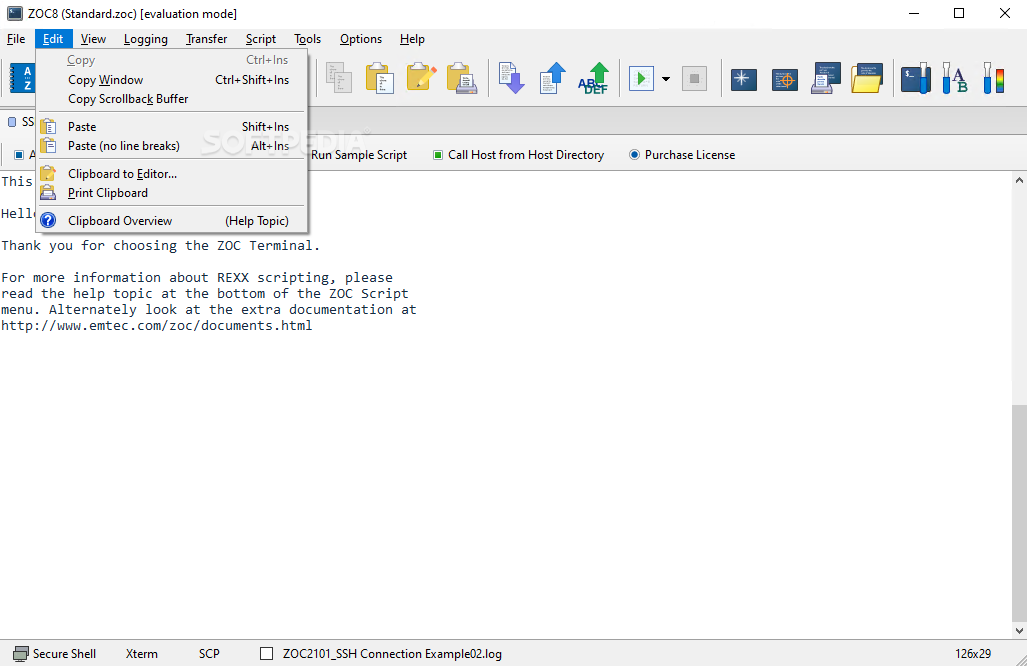Image resolution: width=1027 pixels, height=666 pixels.
Task: Click the disabled Copy menu entry
Action: click(172, 60)
